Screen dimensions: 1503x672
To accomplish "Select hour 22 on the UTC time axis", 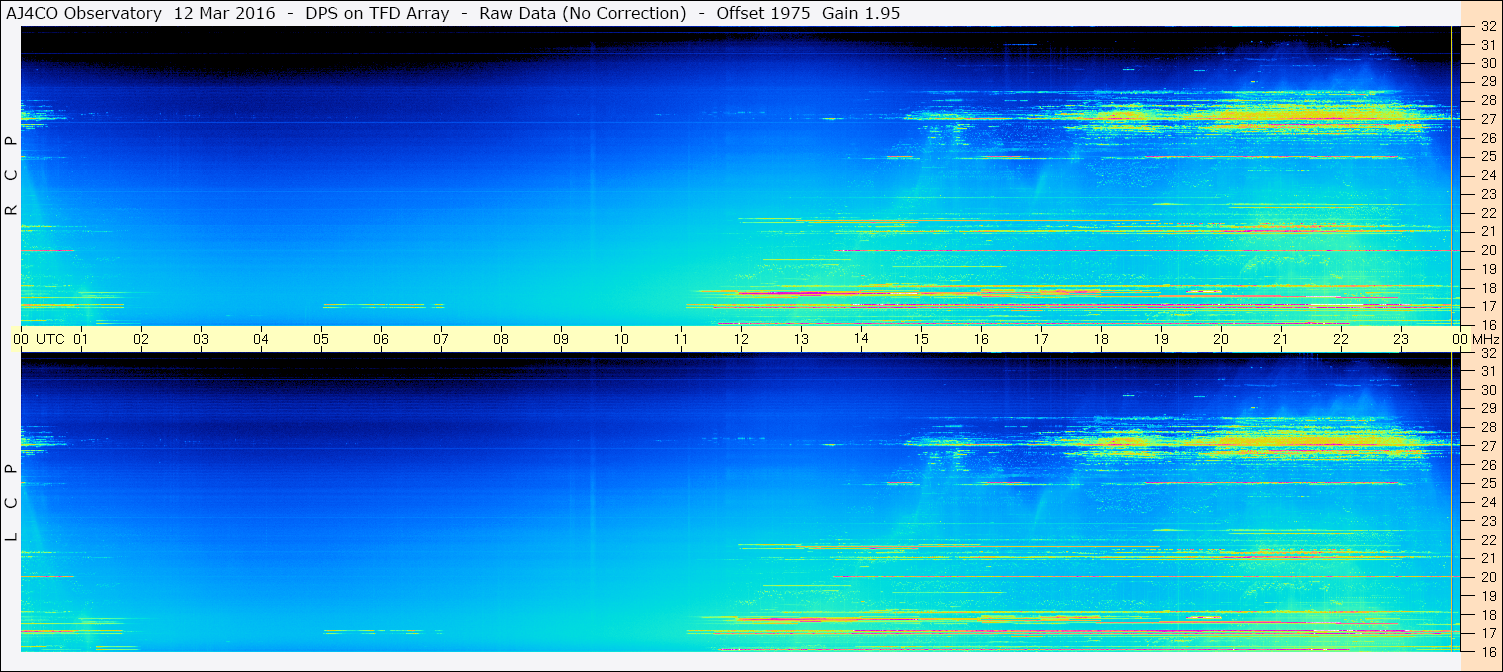I will pyautogui.click(x=1341, y=339).
